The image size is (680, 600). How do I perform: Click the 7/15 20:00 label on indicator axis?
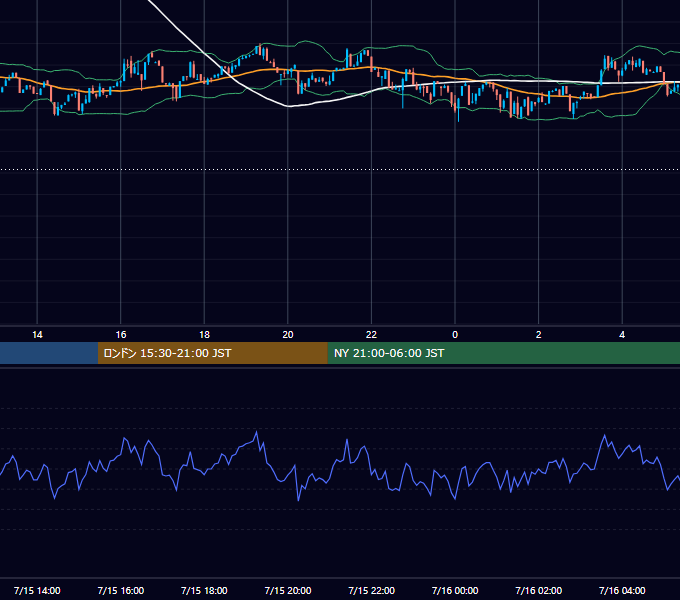(x=288, y=590)
